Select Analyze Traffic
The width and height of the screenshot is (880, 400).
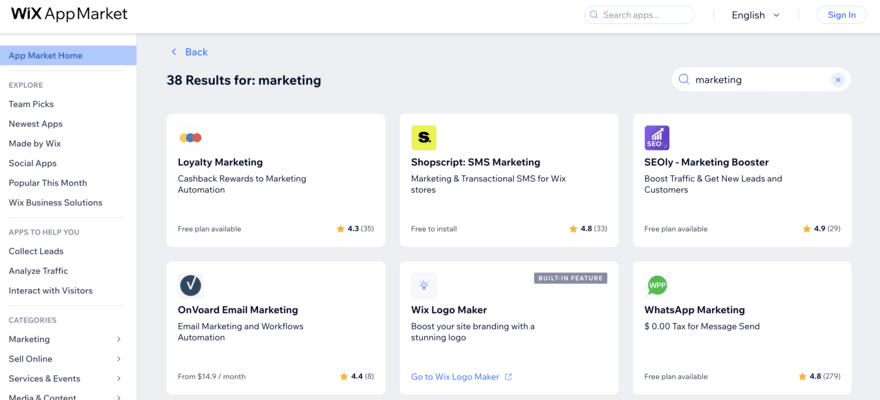pos(38,271)
